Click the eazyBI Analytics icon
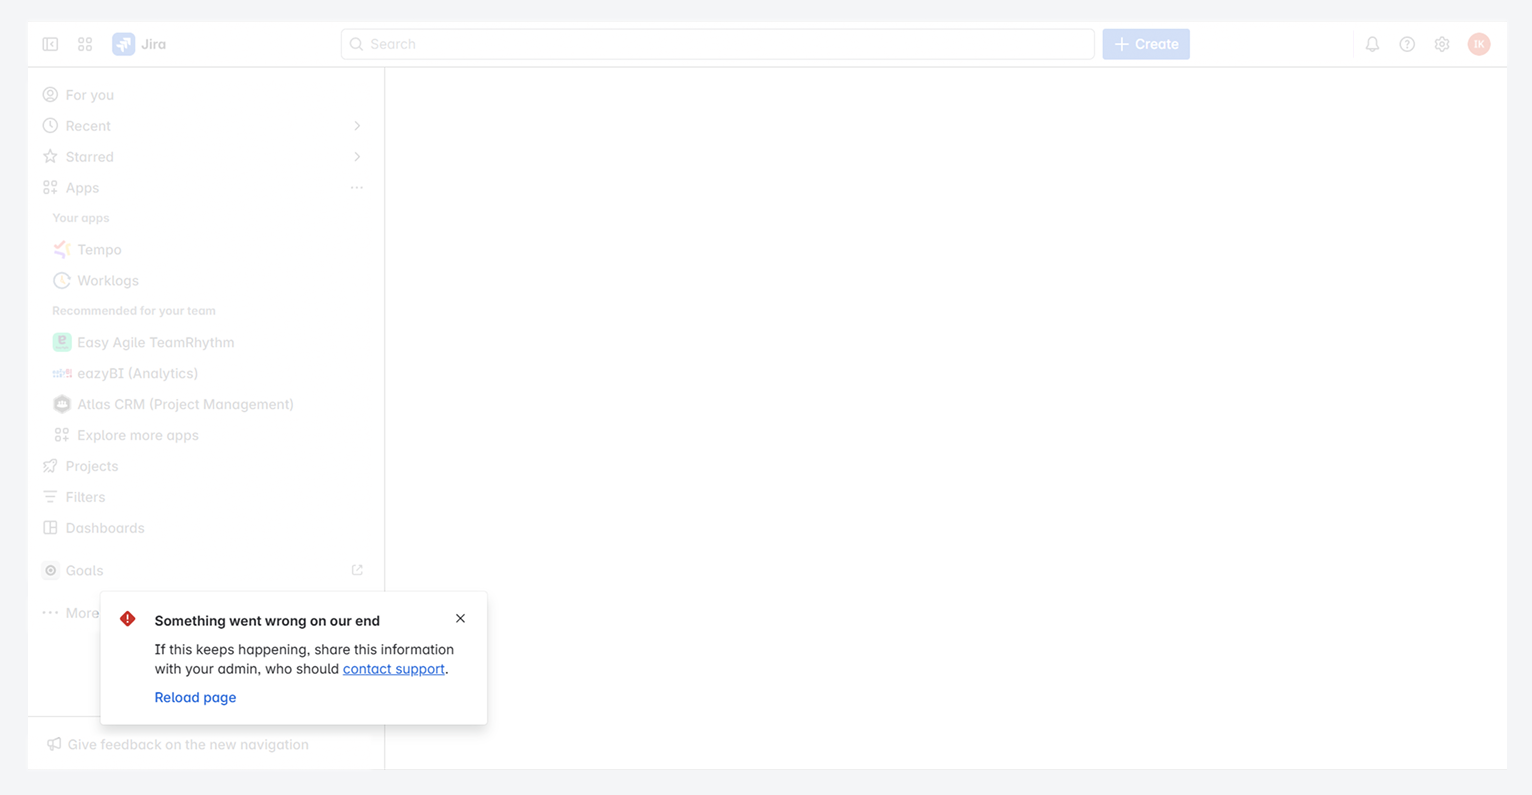The width and height of the screenshot is (1532, 795). click(62, 373)
